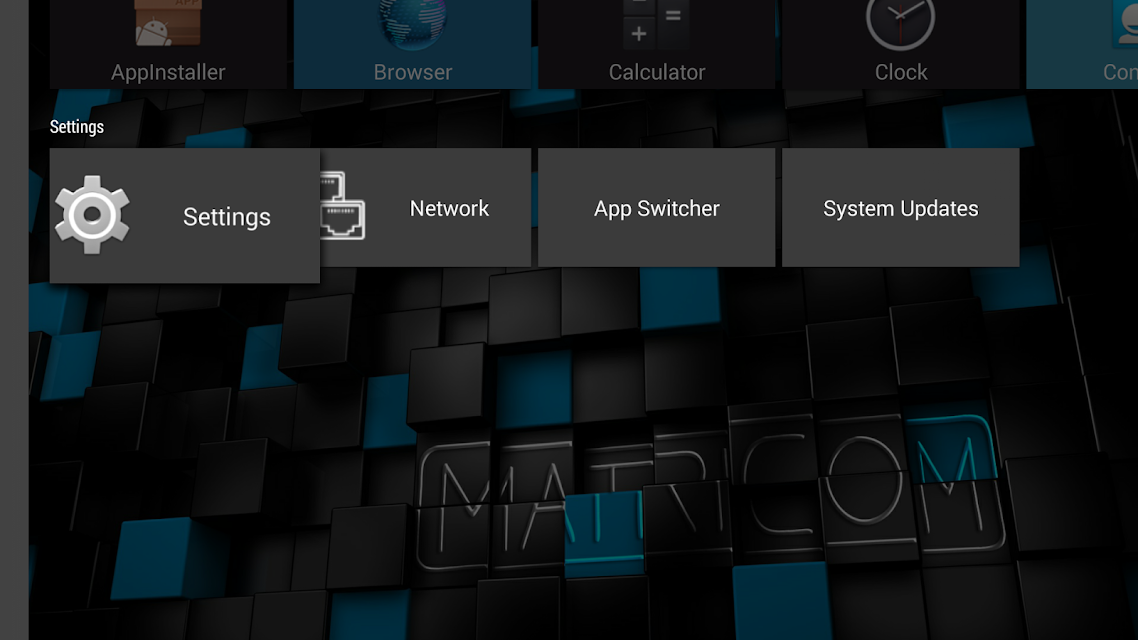Click the Settings section heading text
Screen dimensions: 1138x640
point(76,127)
